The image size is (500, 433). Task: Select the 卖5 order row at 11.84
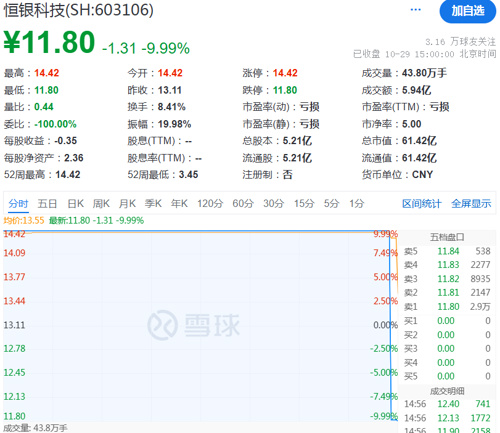(447, 251)
